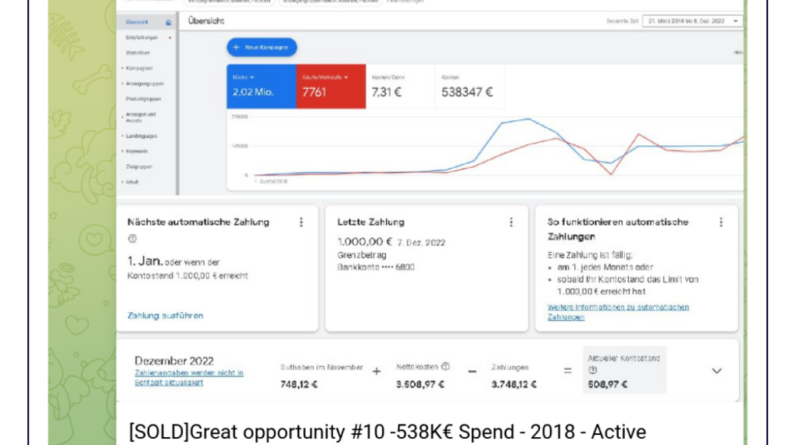Expand the Dezember 2022 billing row chevron
800x445 pixels.
click(x=717, y=371)
